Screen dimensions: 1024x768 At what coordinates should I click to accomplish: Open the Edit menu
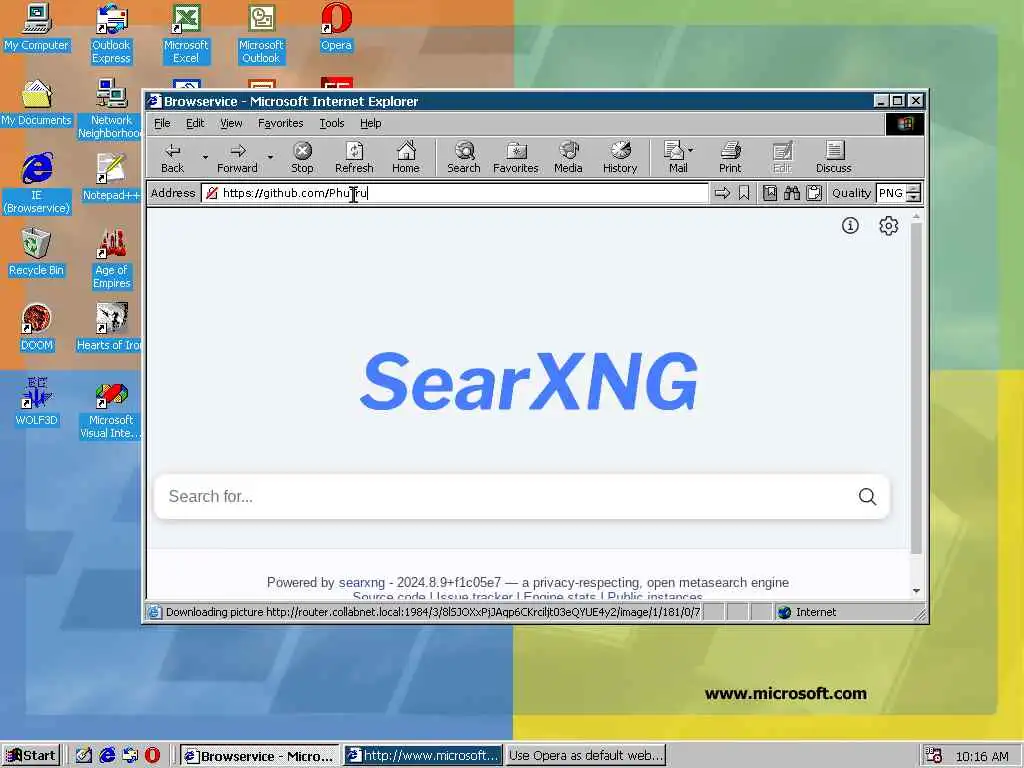195,123
